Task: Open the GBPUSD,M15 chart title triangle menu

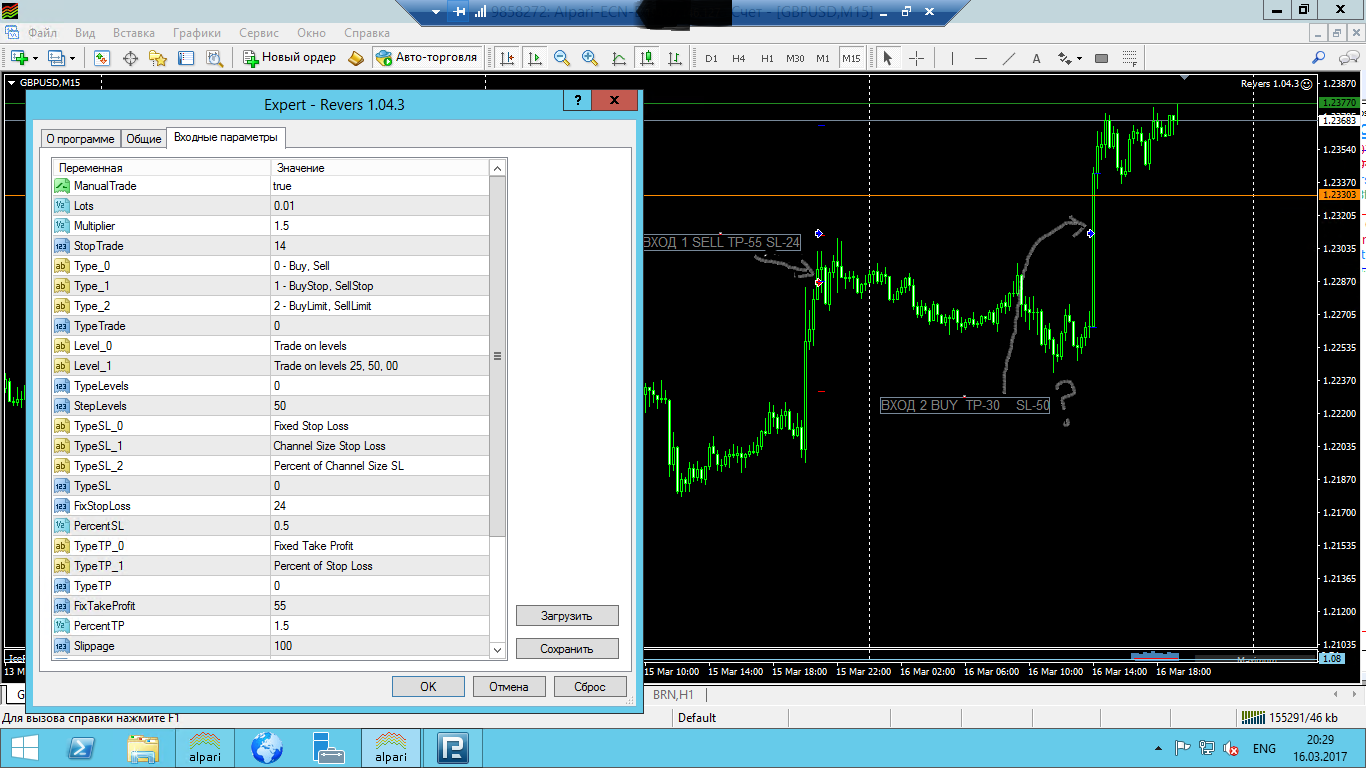Action: pyautogui.click(x=12, y=83)
